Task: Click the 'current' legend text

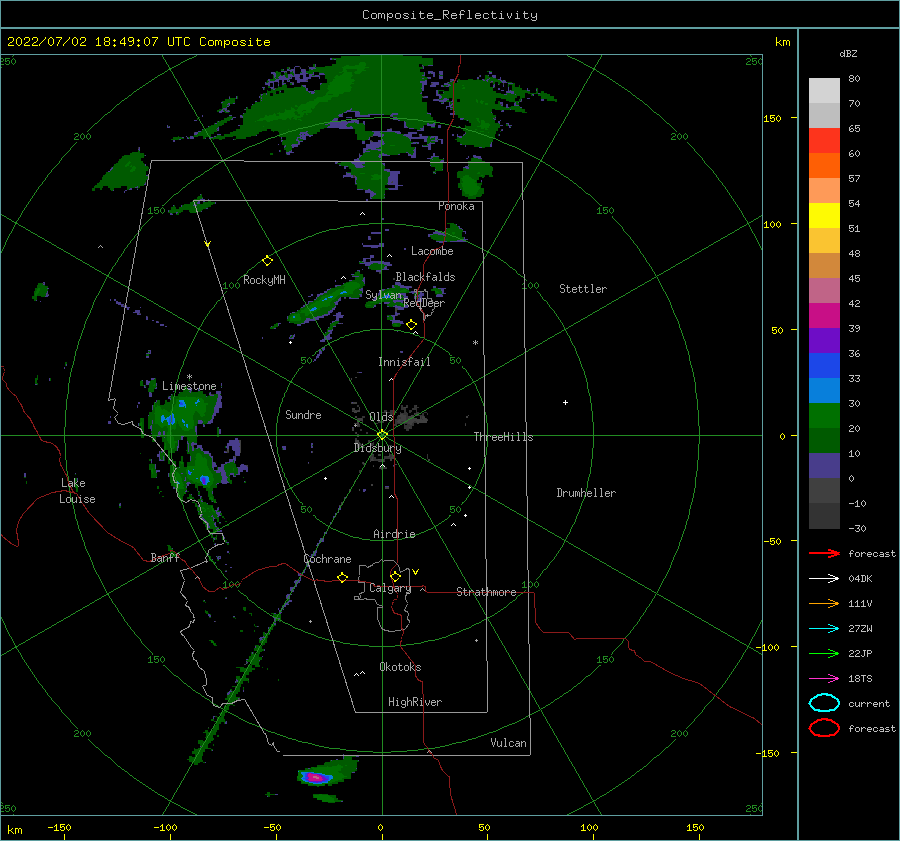Action: (x=869, y=704)
